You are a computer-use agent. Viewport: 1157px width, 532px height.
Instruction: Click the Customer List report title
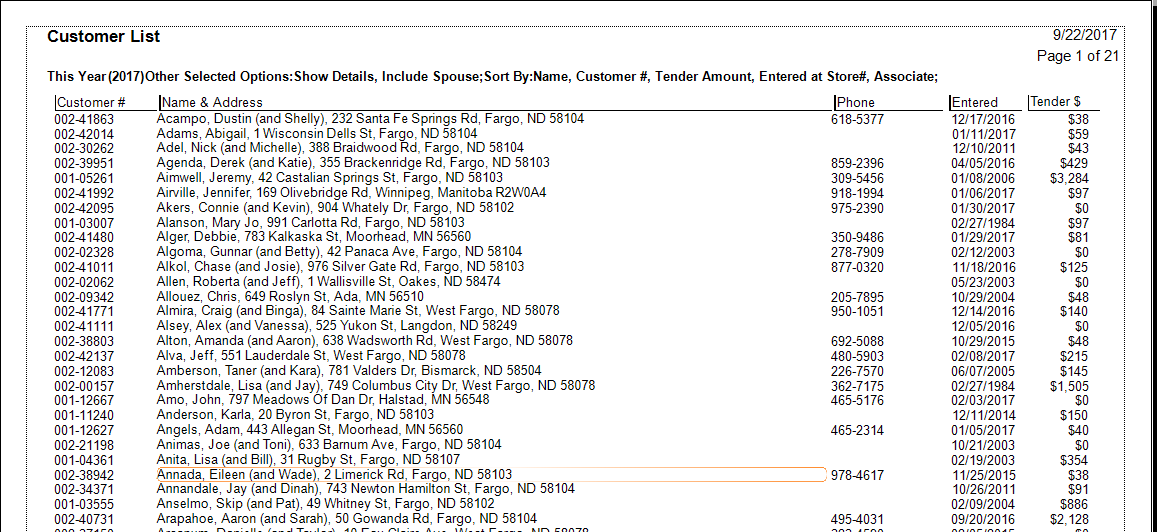coord(104,37)
